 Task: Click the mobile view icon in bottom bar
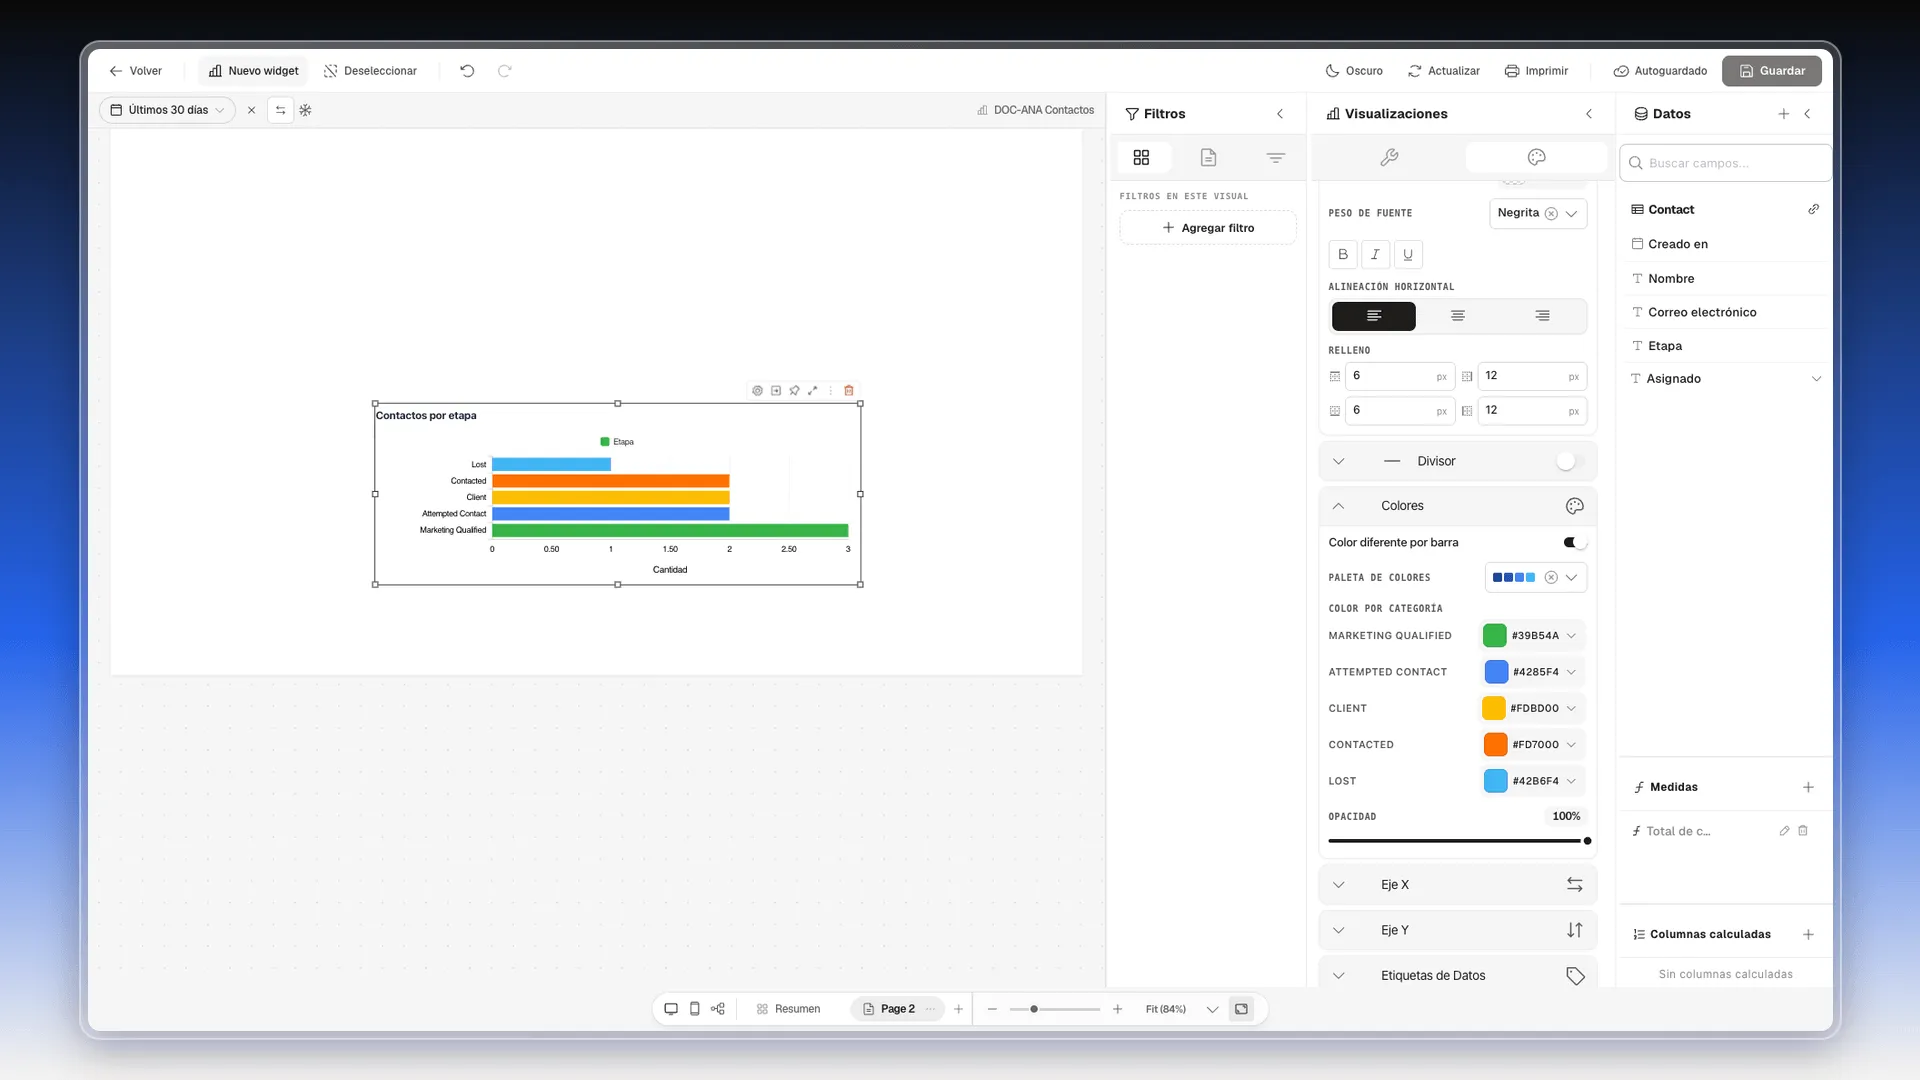(695, 1009)
